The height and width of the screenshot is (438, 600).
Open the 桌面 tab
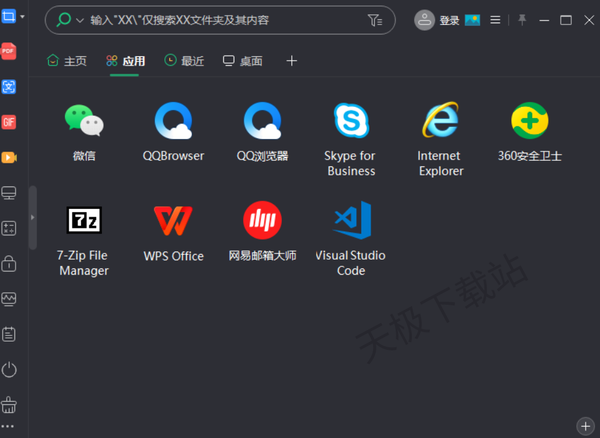(243, 61)
